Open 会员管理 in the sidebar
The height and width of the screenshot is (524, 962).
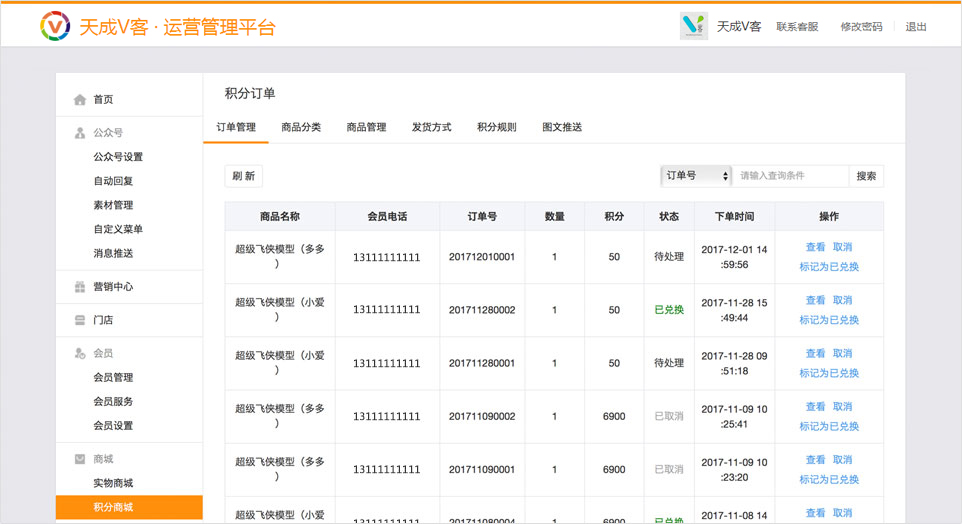click(x=113, y=378)
